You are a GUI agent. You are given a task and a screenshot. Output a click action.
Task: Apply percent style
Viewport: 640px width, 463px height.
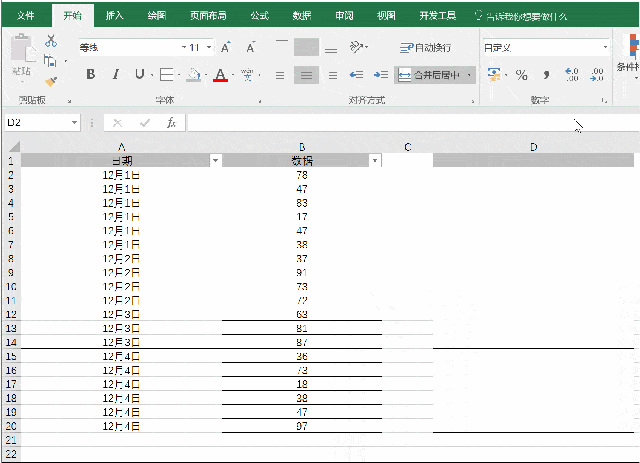tap(521, 75)
